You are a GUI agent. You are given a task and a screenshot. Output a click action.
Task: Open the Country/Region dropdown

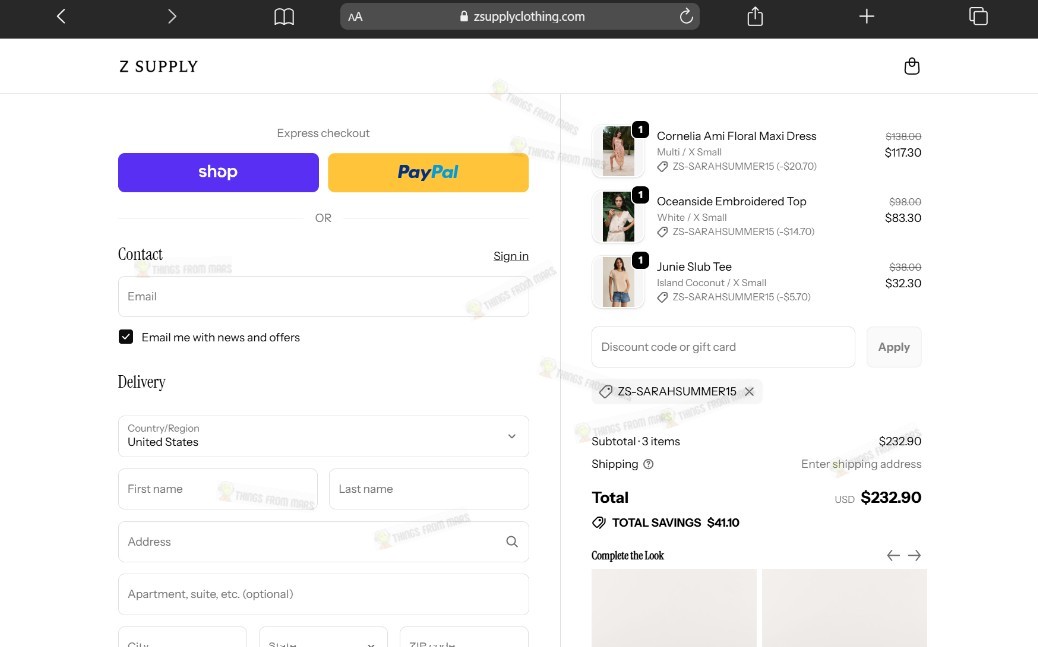pyautogui.click(x=323, y=436)
